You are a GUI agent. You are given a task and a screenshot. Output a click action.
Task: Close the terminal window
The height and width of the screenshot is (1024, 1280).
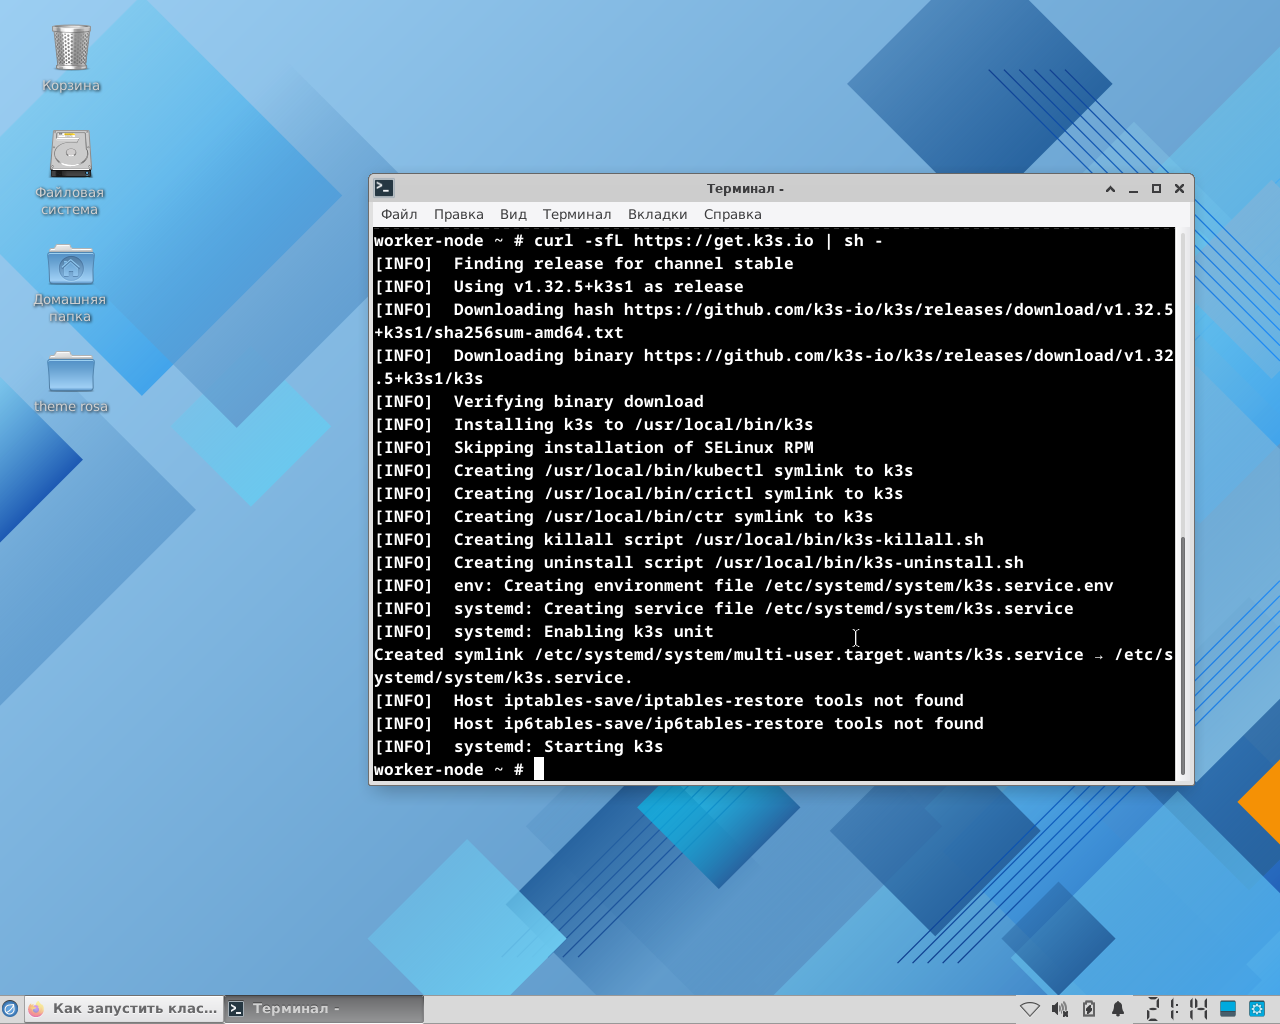pos(1179,188)
